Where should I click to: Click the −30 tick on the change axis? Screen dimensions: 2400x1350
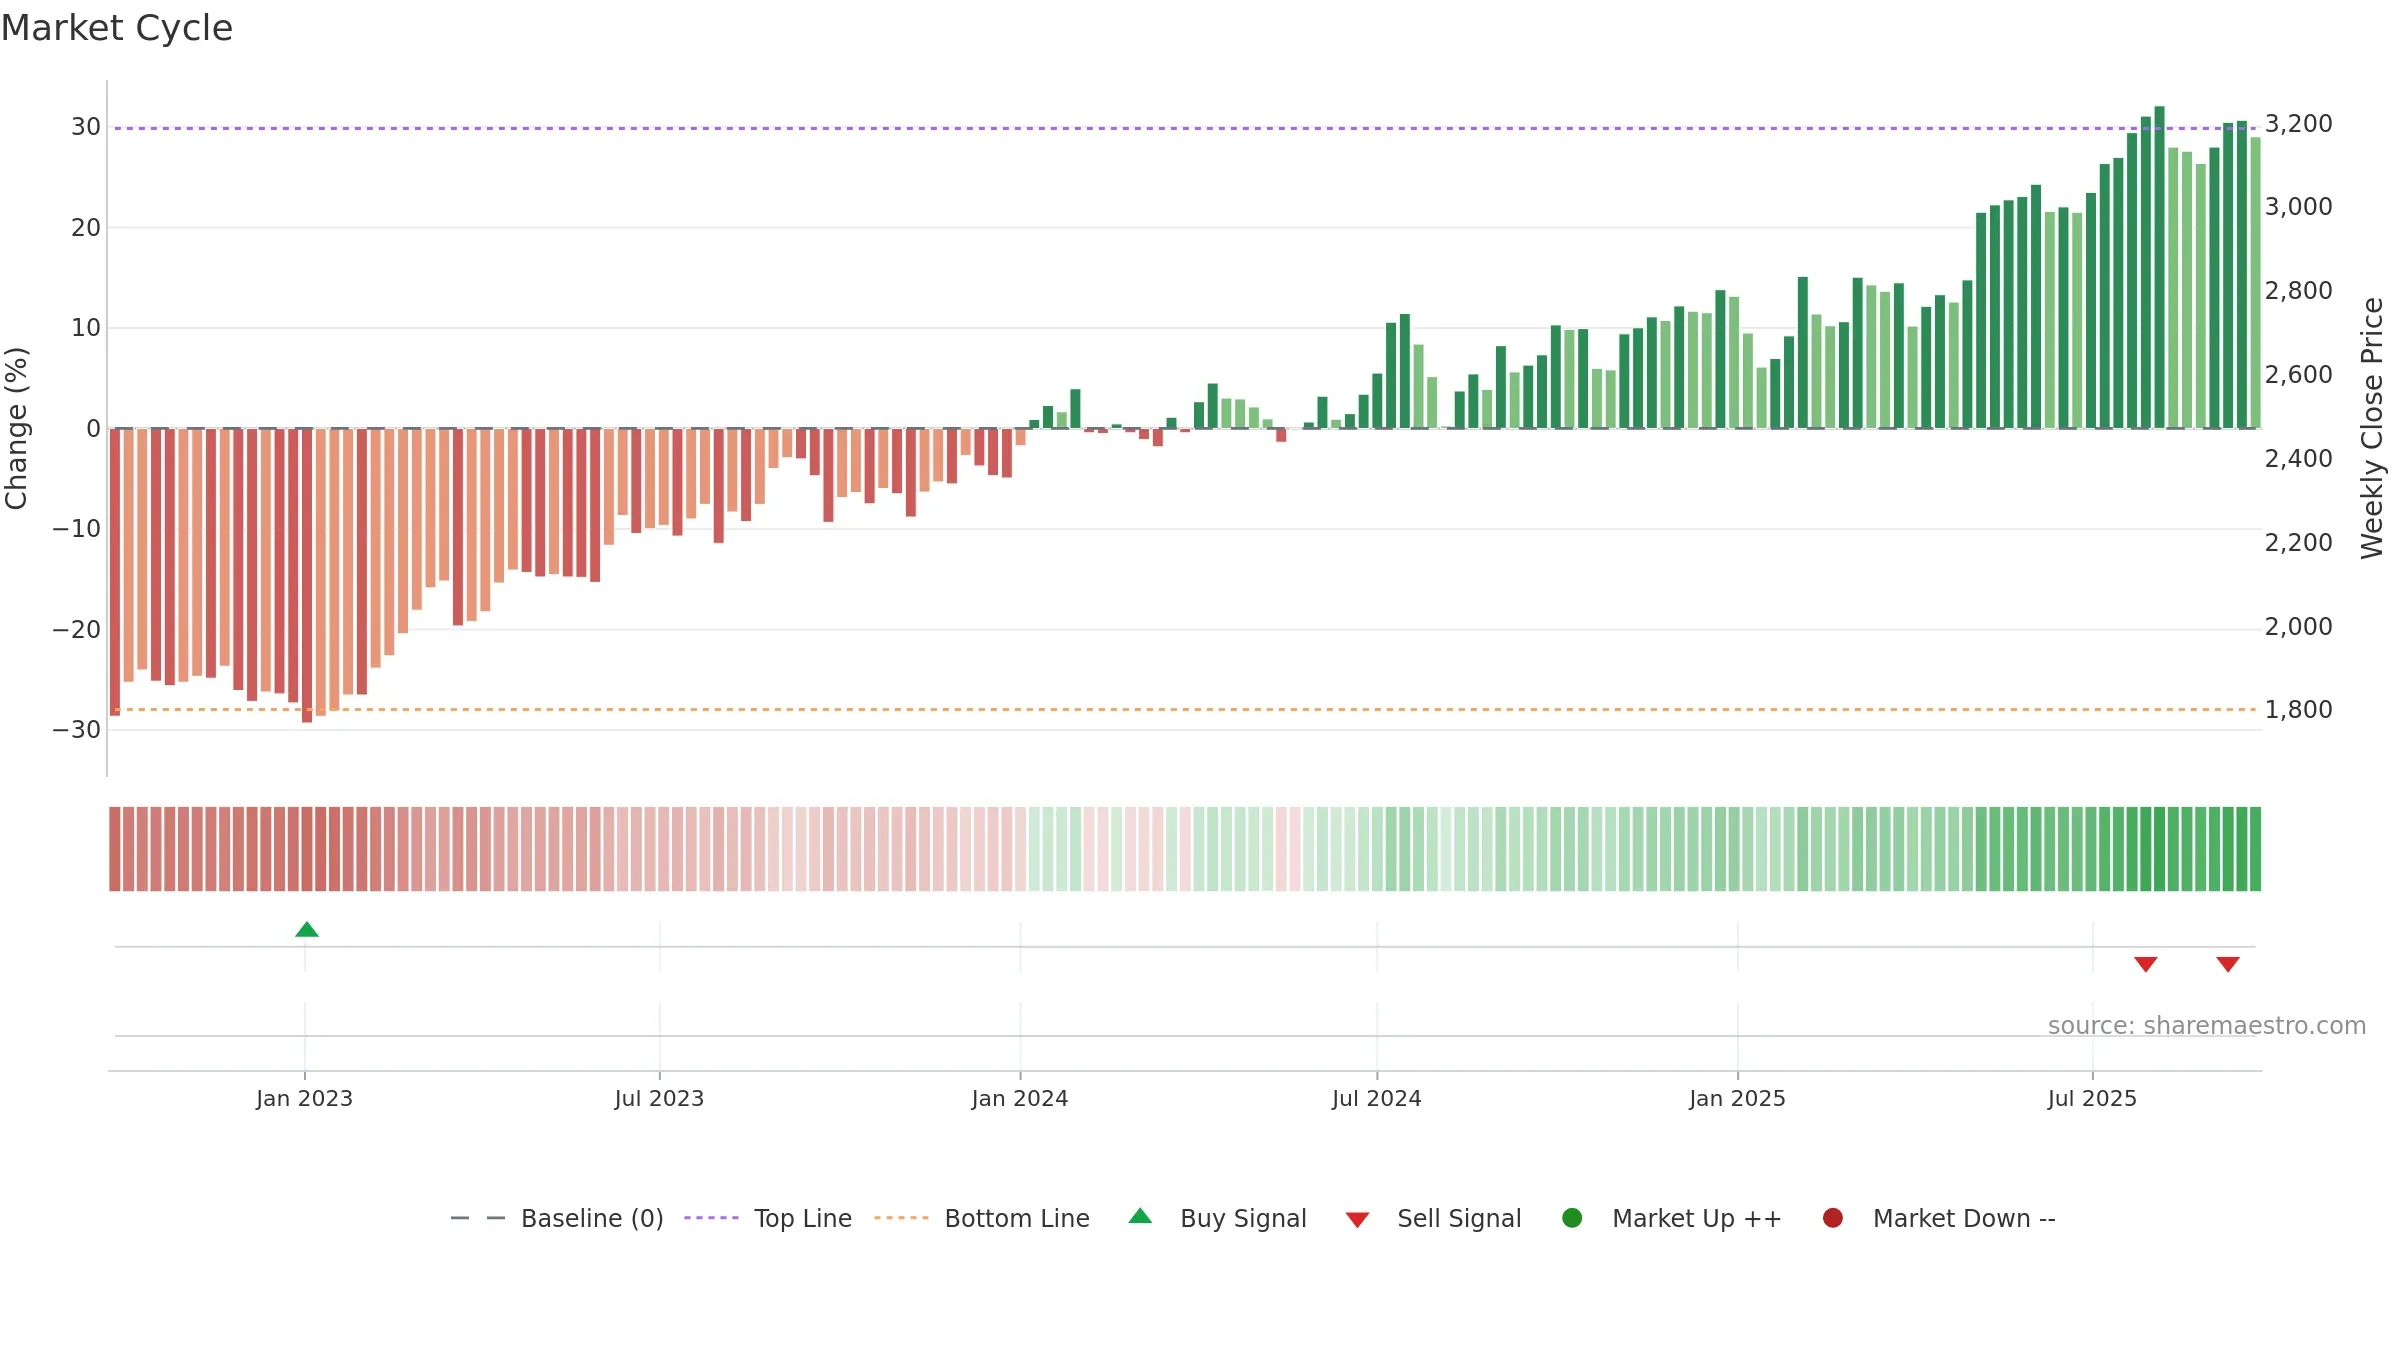pos(77,730)
